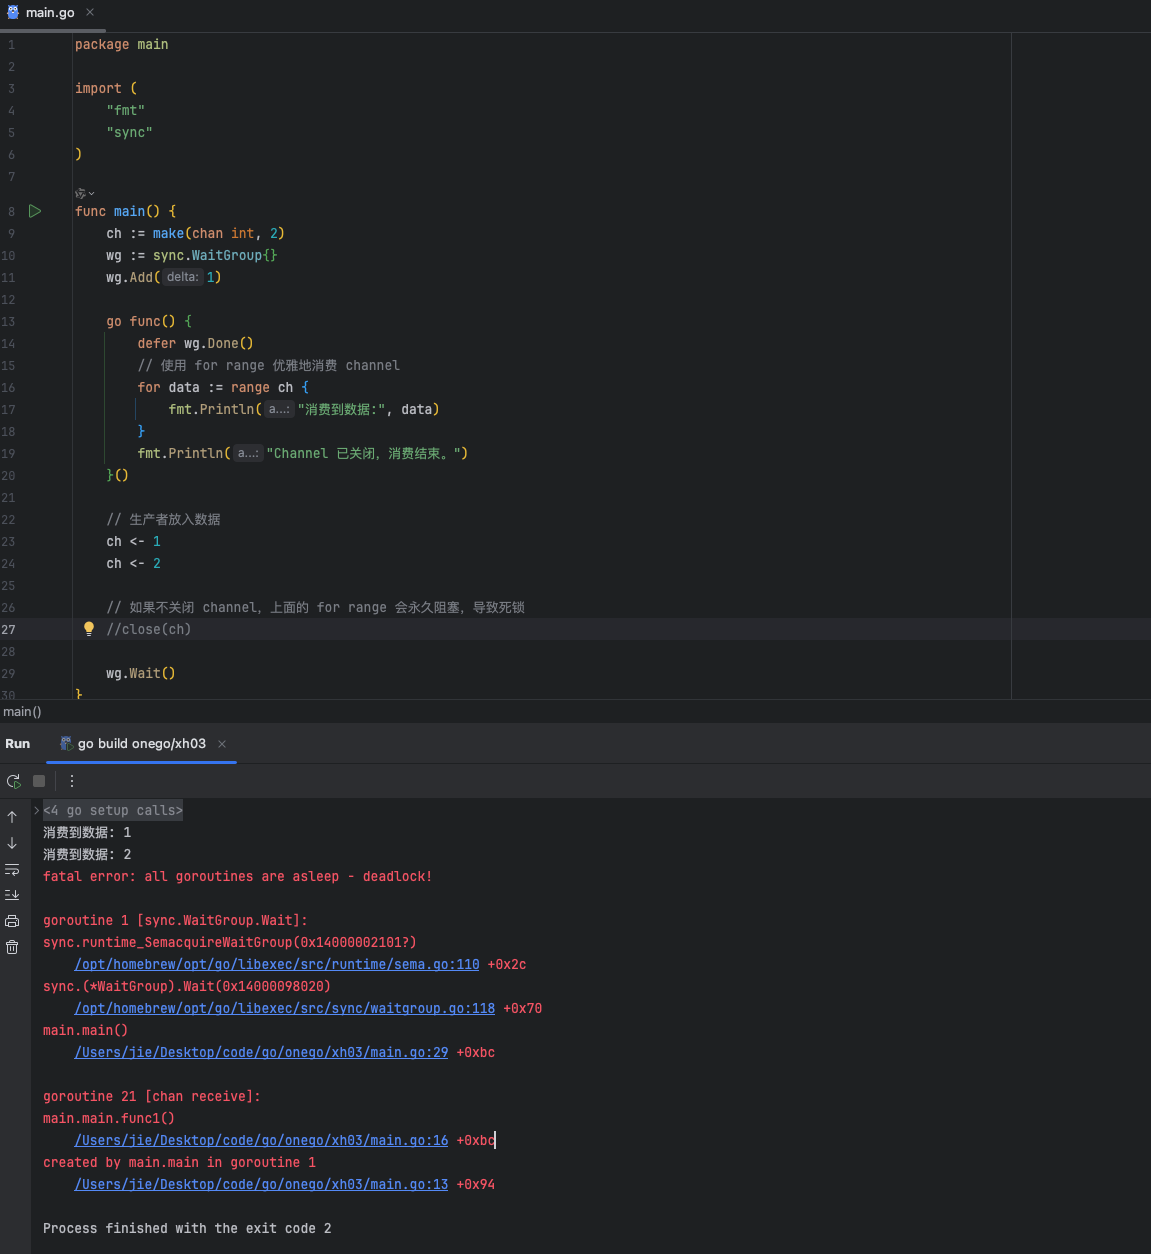1151x1254 pixels.
Task: Click the main() breadcrumb below the editor
Action: pyautogui.click(x=22, y=712)
